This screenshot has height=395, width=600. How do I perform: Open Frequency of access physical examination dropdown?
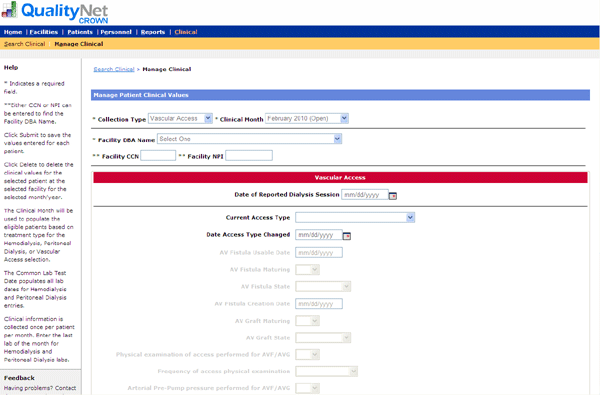pyautogui.click(x=327, y=372)
